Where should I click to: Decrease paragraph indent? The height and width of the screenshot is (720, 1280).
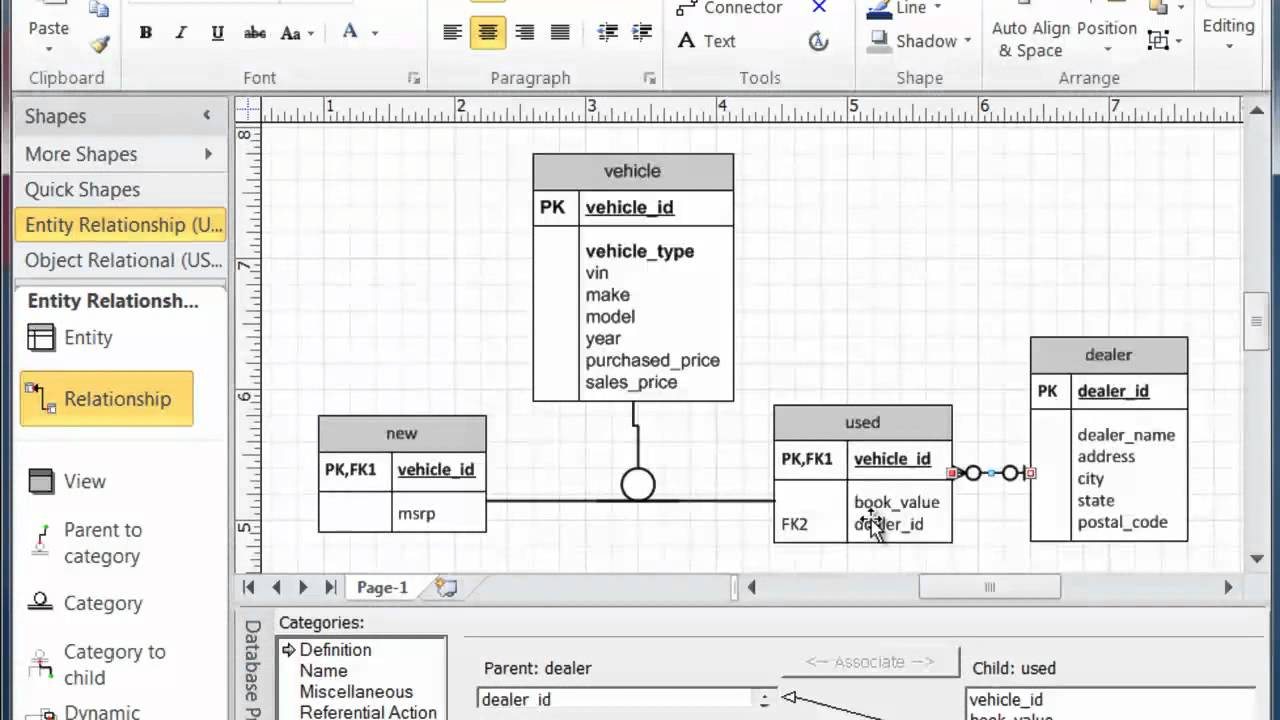click(607, 33)
